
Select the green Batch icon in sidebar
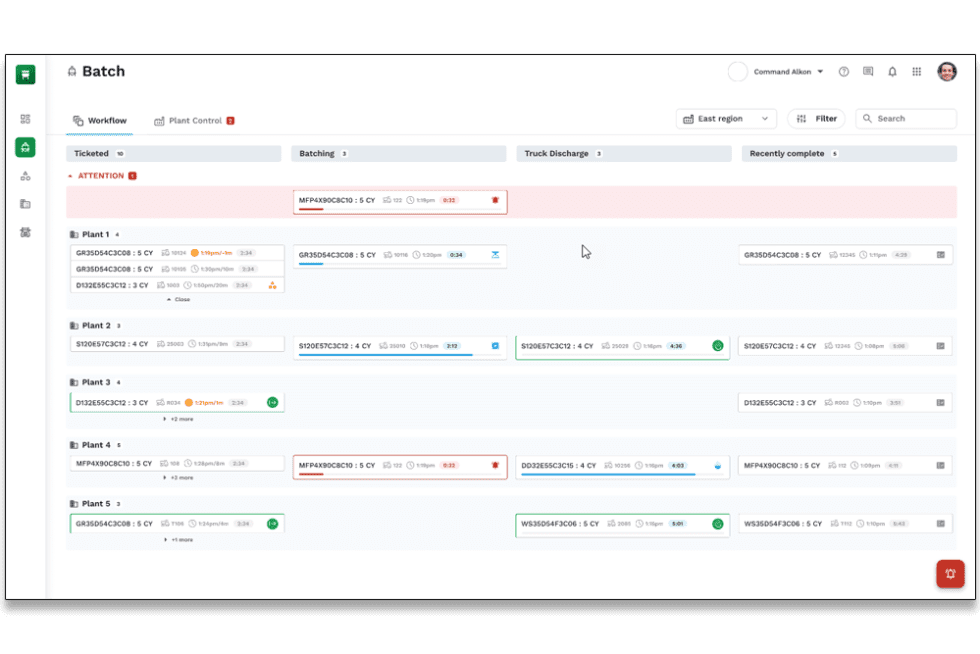pyautogui.click(x=25, y=147)
